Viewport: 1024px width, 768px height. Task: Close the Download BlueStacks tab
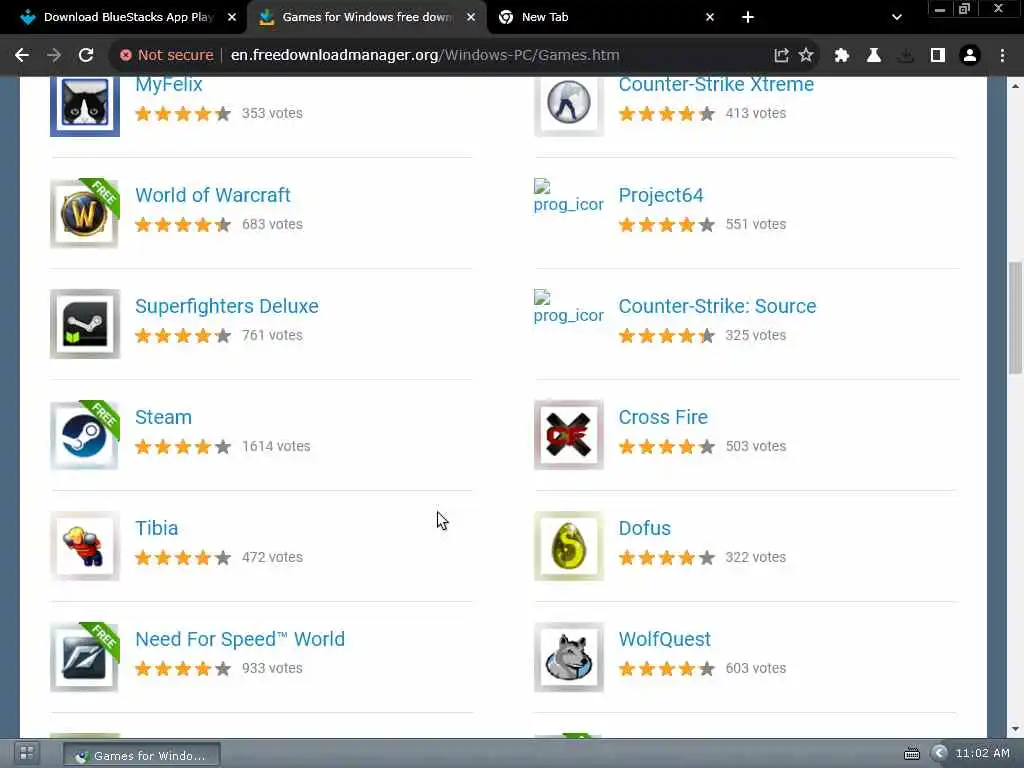tap(232, 18)
